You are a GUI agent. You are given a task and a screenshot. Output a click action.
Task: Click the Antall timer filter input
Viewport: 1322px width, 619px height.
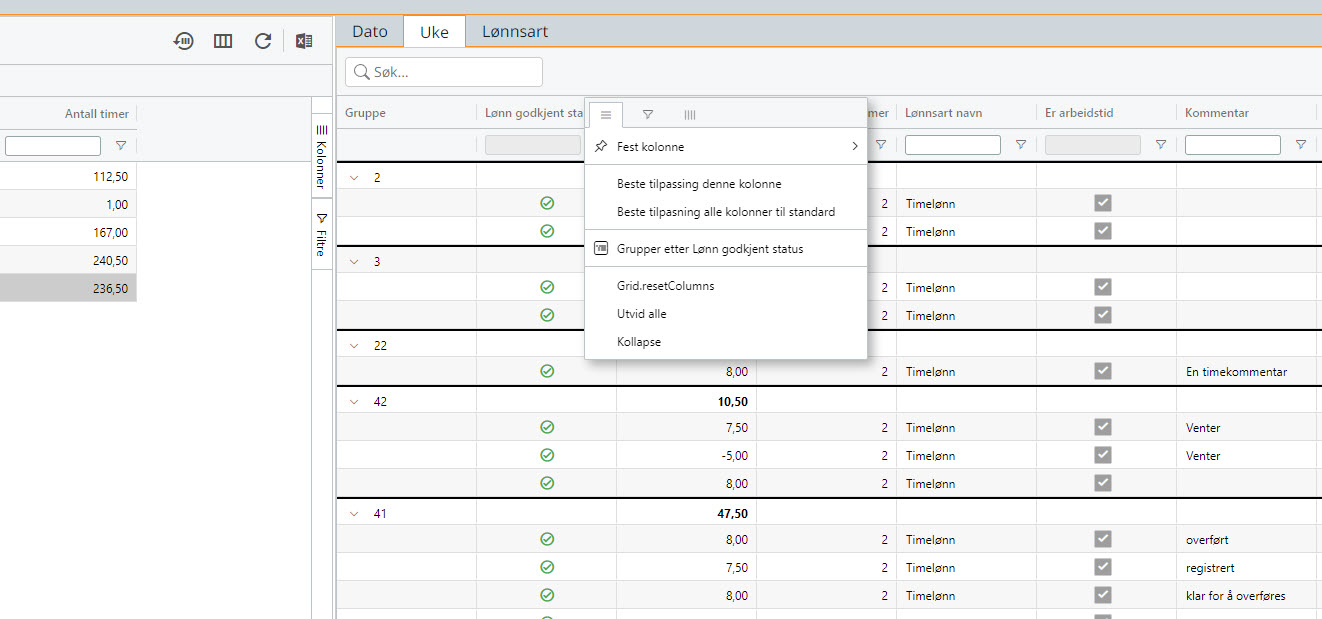click(53, 146)
